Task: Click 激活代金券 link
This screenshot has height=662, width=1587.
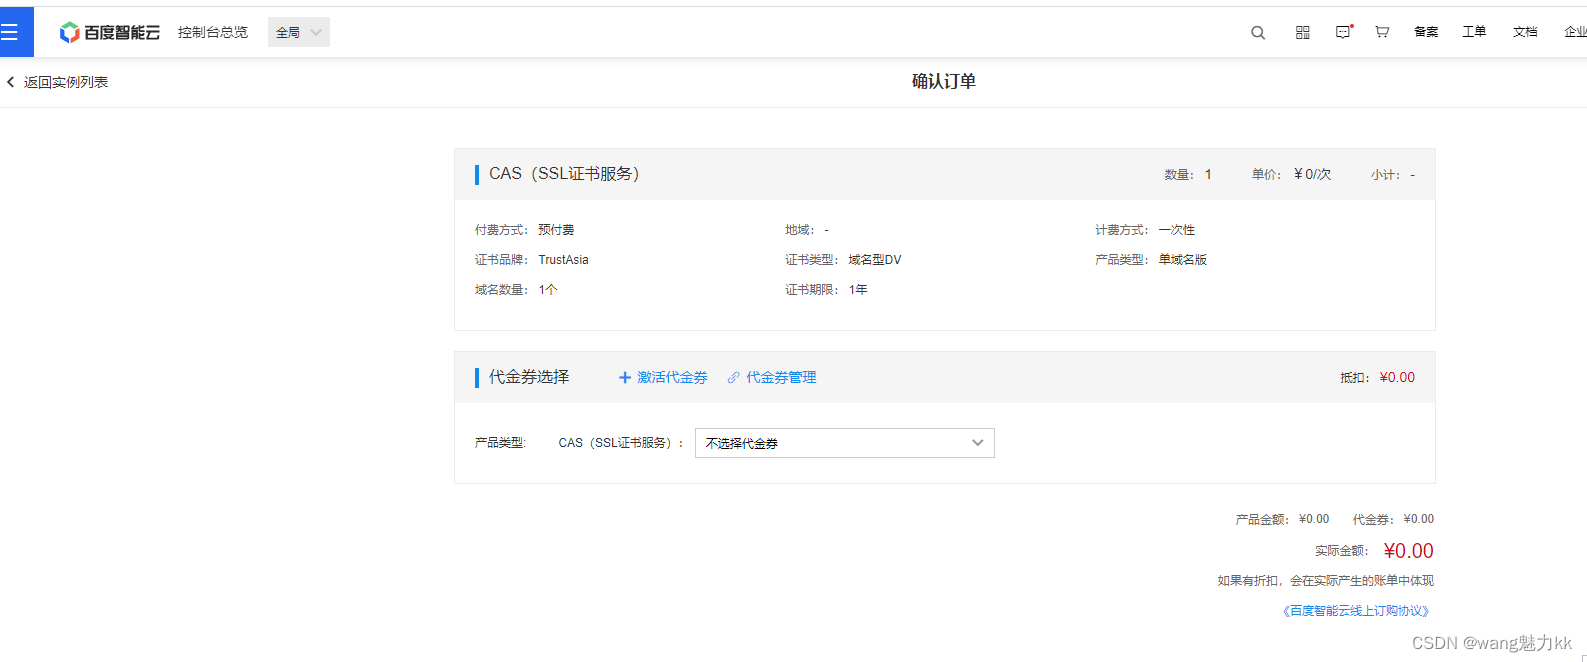Action: pos(672,378)
